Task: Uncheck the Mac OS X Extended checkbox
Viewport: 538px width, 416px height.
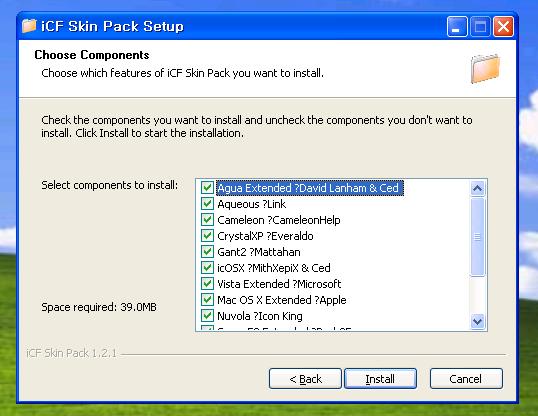Action: pyautogui.click(x=207, y=300)
